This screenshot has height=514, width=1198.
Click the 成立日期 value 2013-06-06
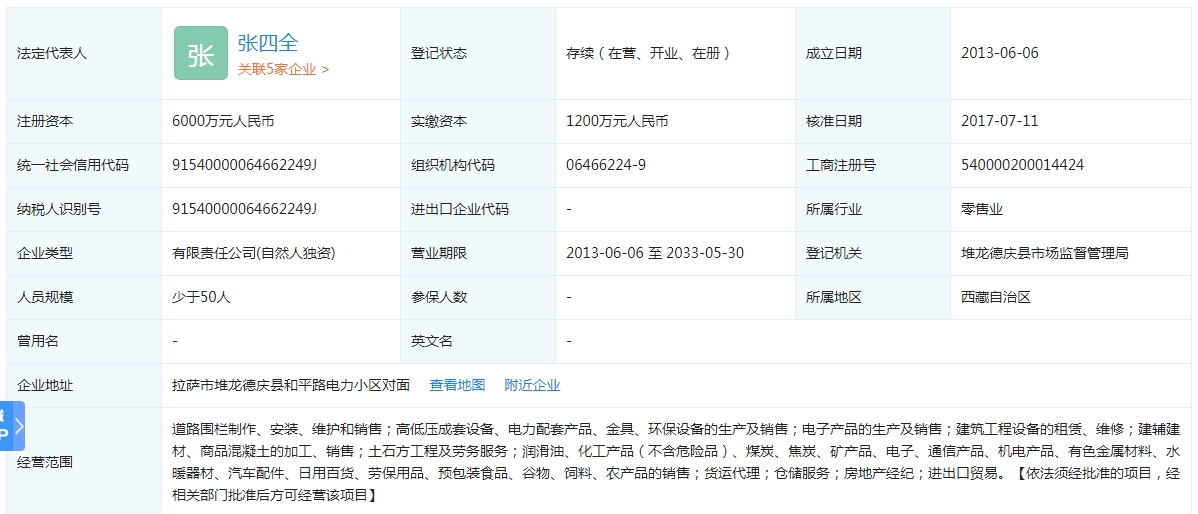tap(1000, 53)
